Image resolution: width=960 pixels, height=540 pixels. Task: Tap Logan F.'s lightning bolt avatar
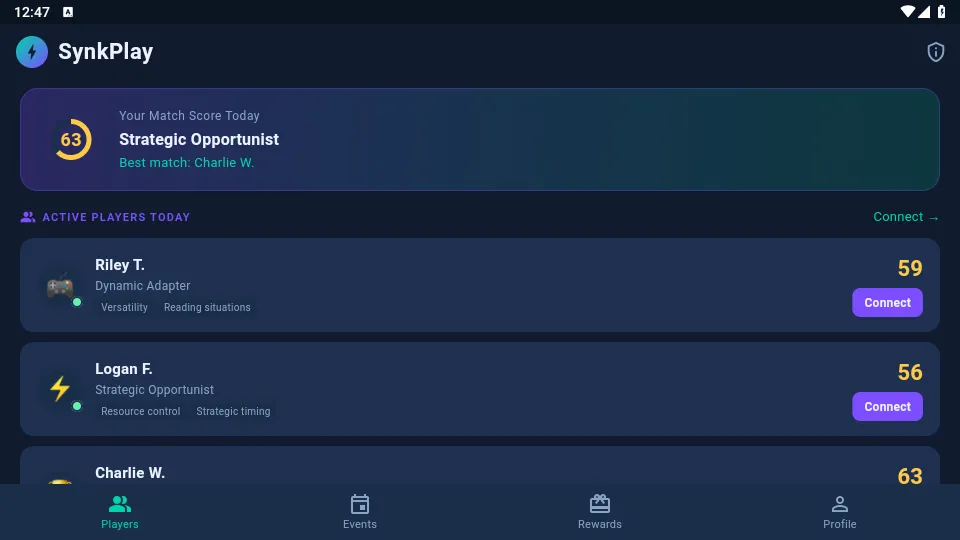[x=60, y=389]
